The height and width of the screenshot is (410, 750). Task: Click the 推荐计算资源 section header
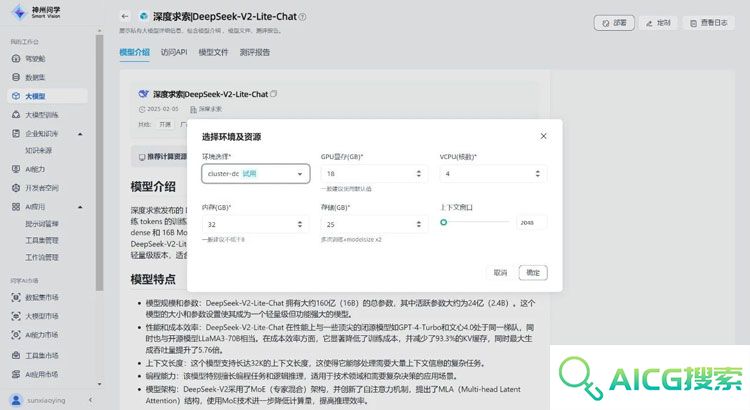point(163,156)
